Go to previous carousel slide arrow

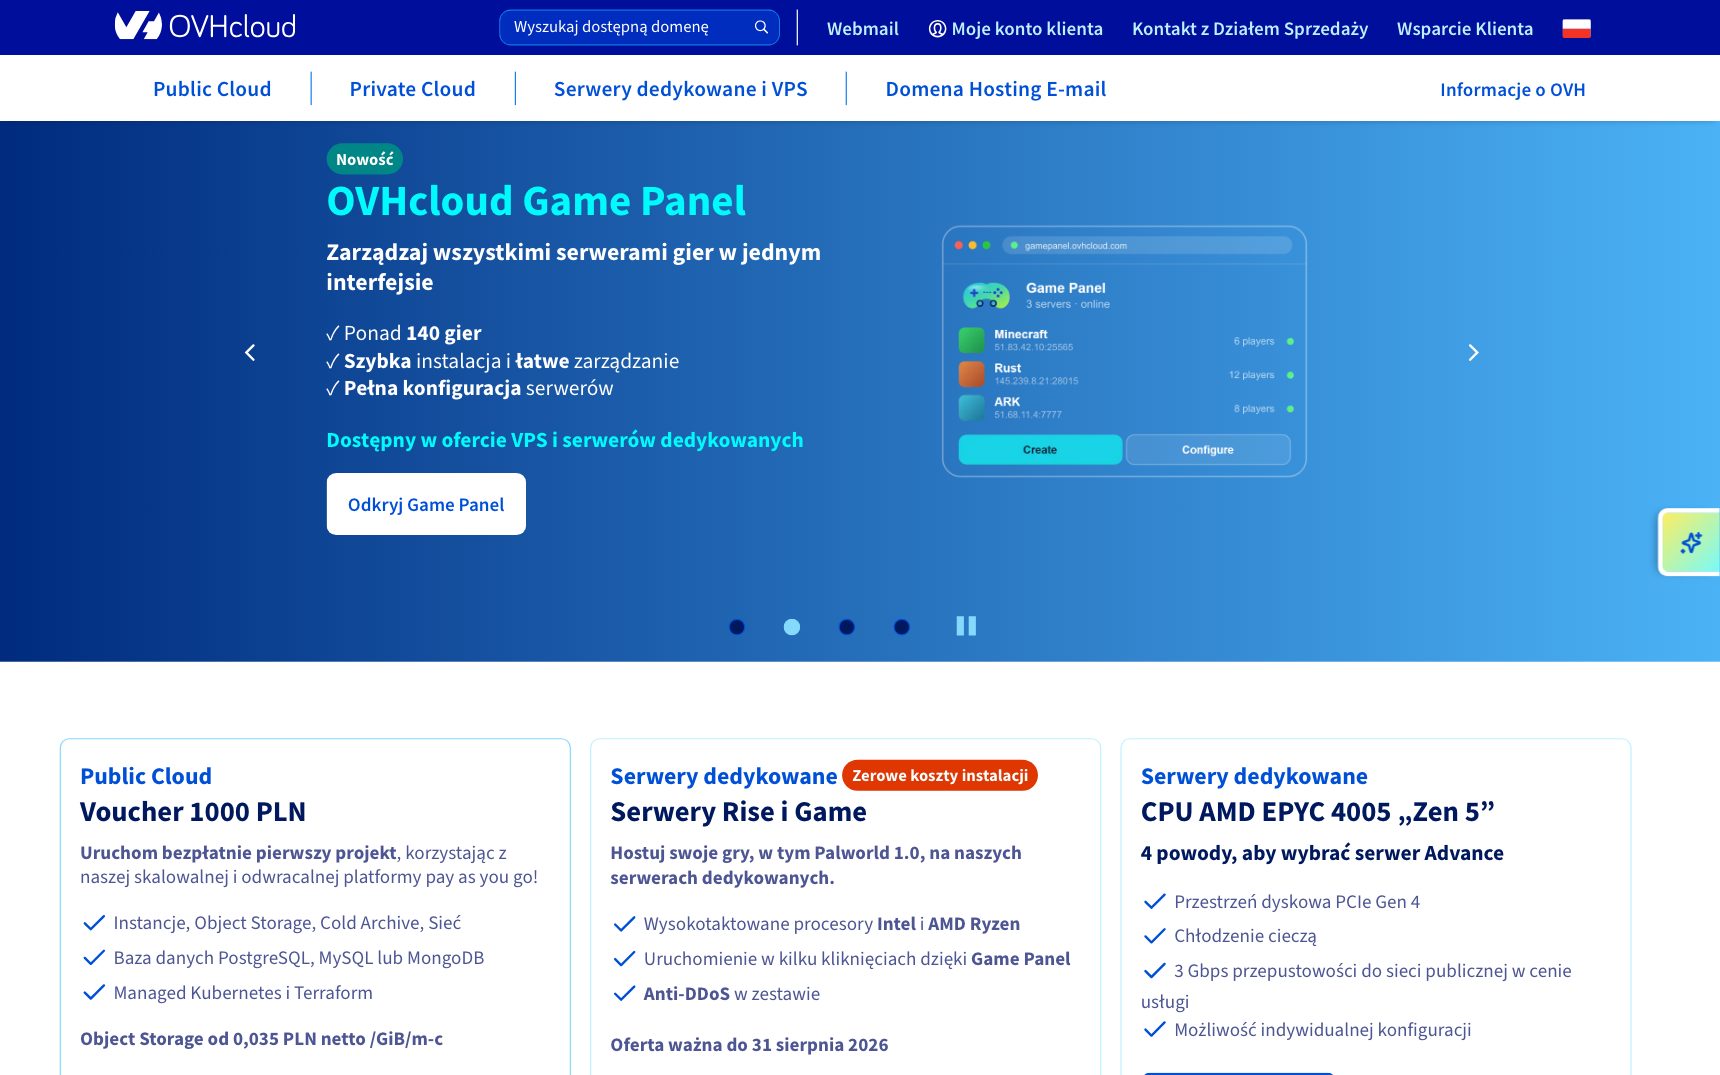click(x=250, y=352)
